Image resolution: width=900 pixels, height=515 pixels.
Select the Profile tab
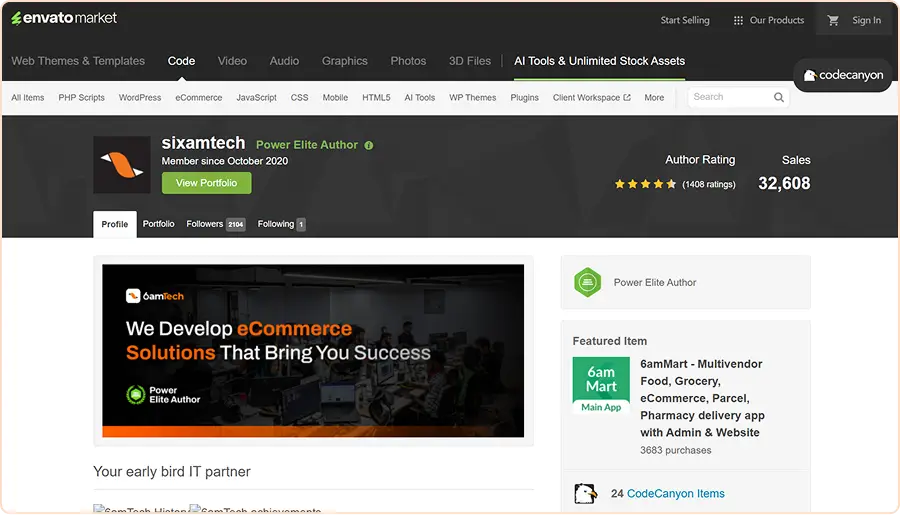(x=115, y=224)
